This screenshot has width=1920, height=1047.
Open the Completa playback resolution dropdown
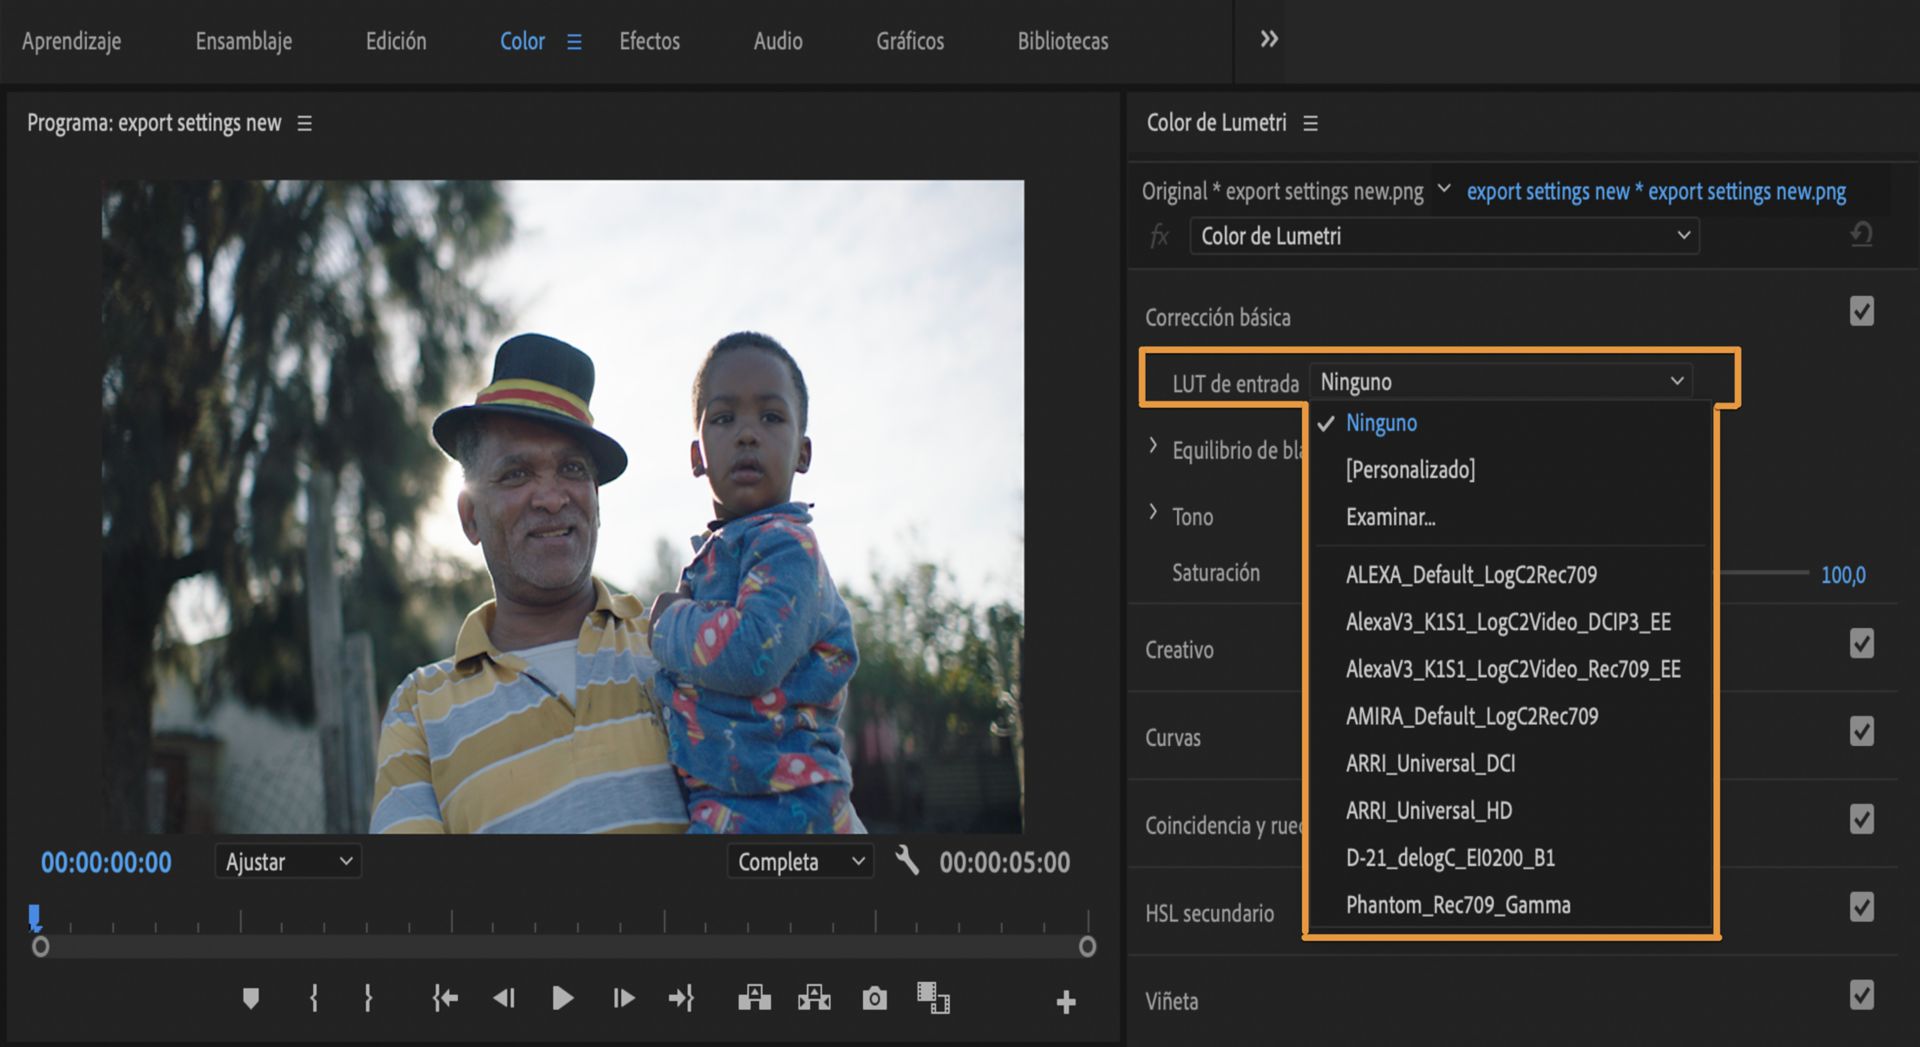tap(800, 861)
